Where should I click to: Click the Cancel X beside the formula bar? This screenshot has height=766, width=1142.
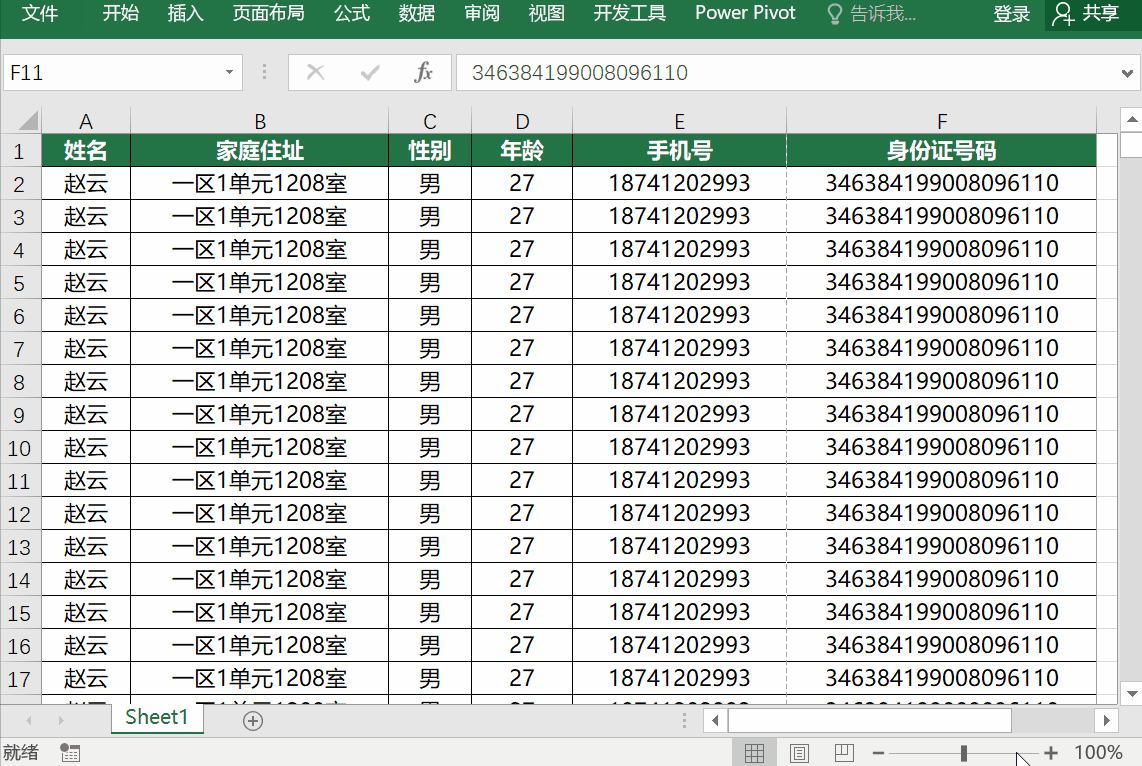316,72
